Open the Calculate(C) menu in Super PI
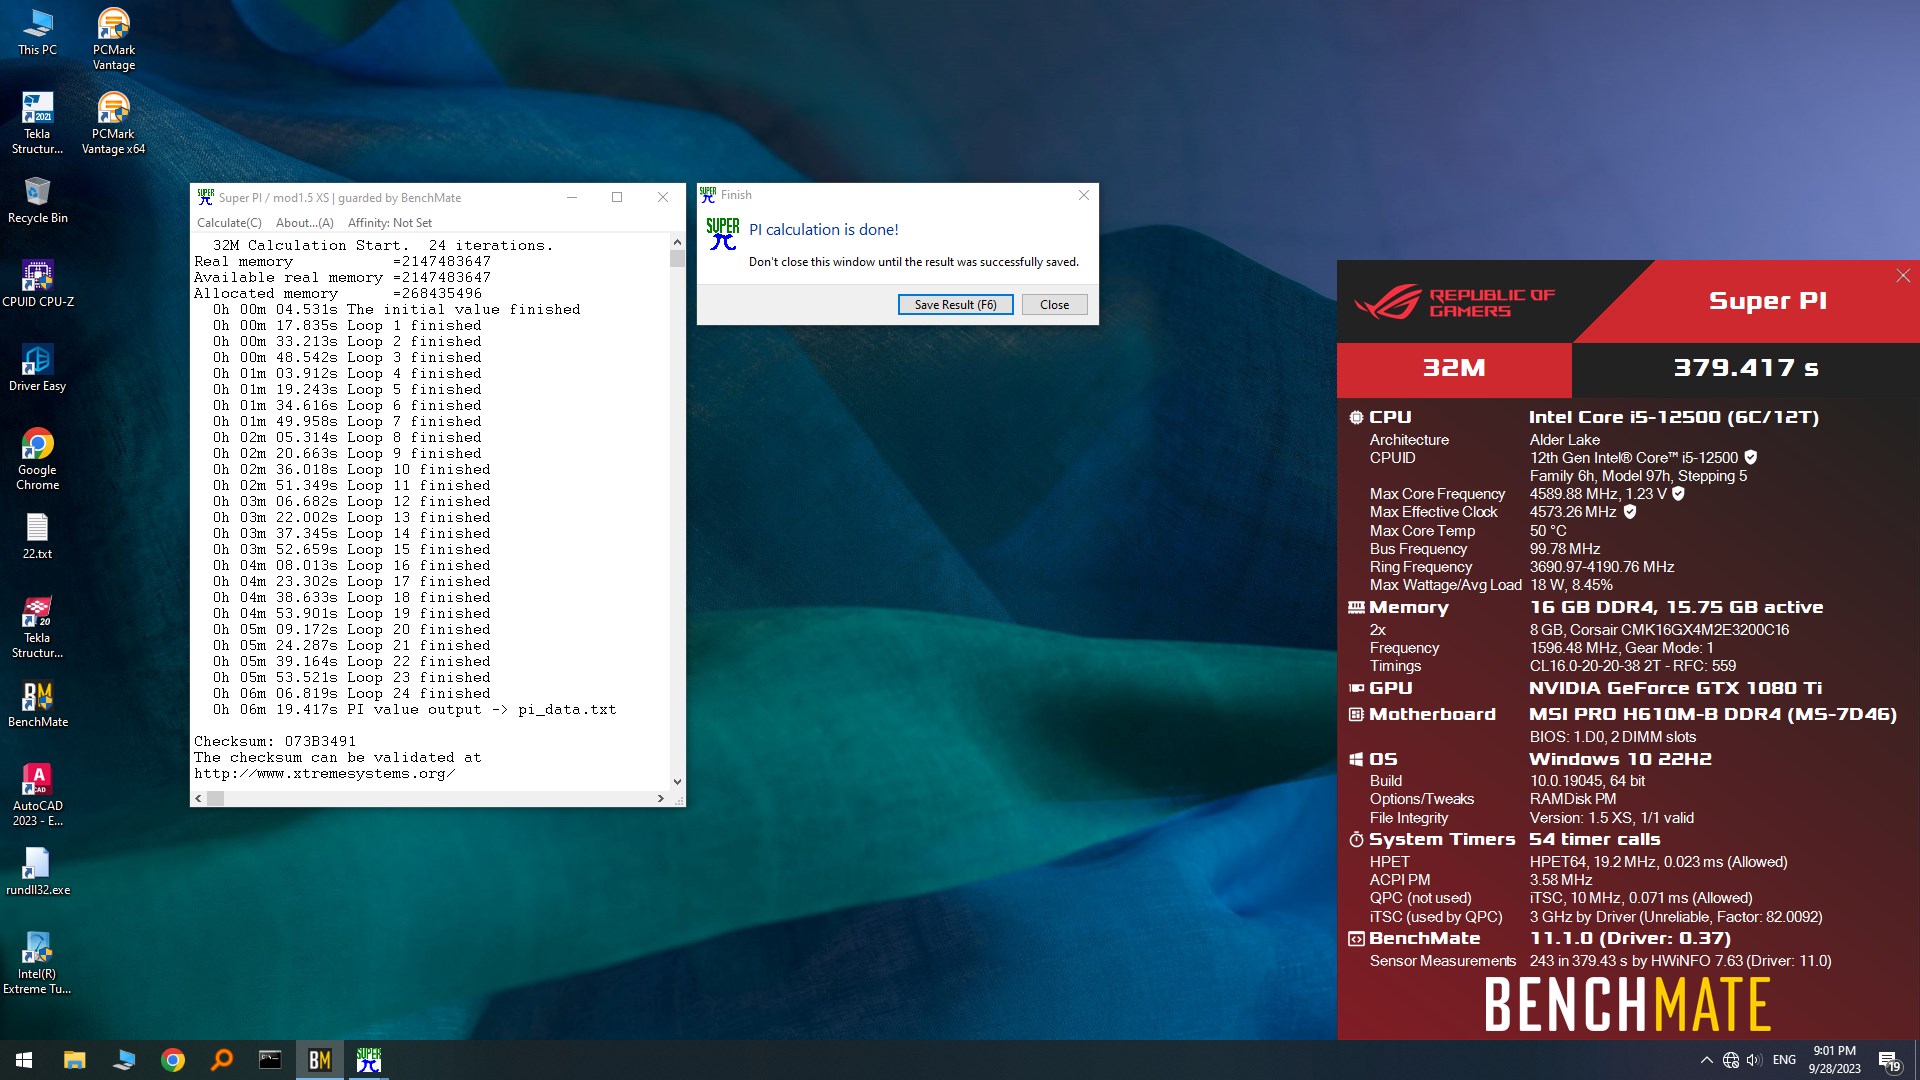Screen dimensions: 1920x1080 [x=229, y=223]
